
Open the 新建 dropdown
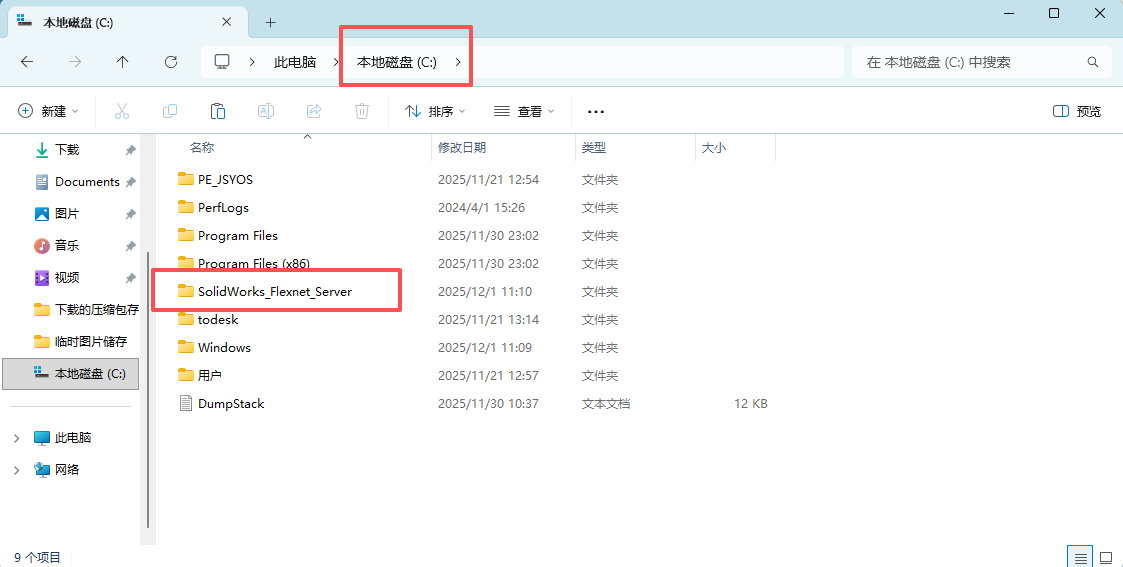click(x=48, y=111)
